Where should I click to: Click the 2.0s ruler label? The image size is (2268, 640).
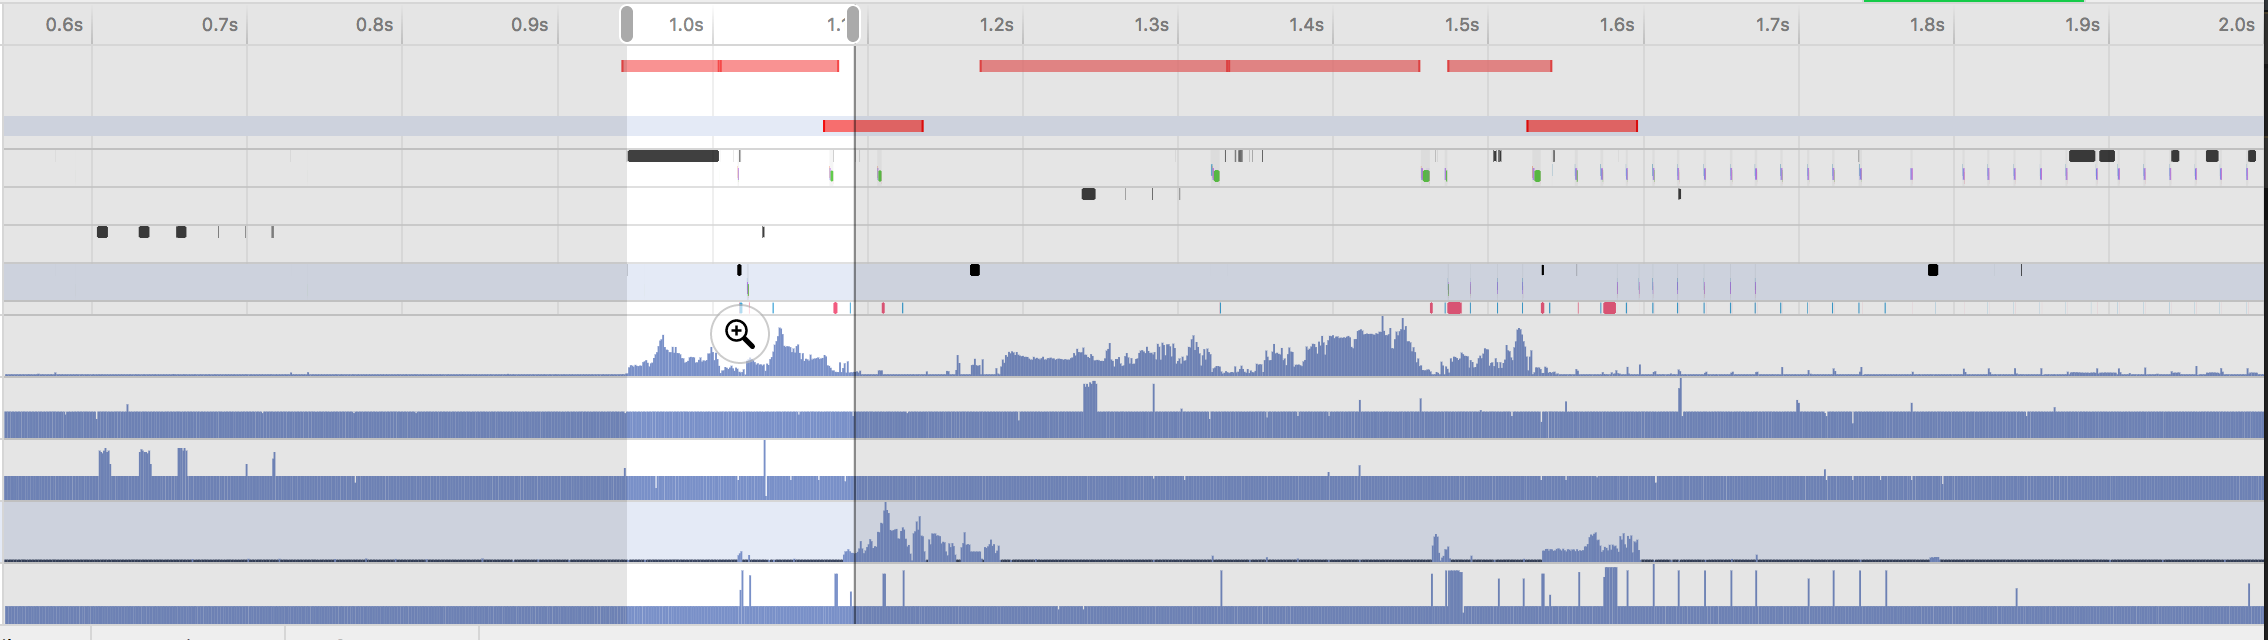coord(2237,25)
